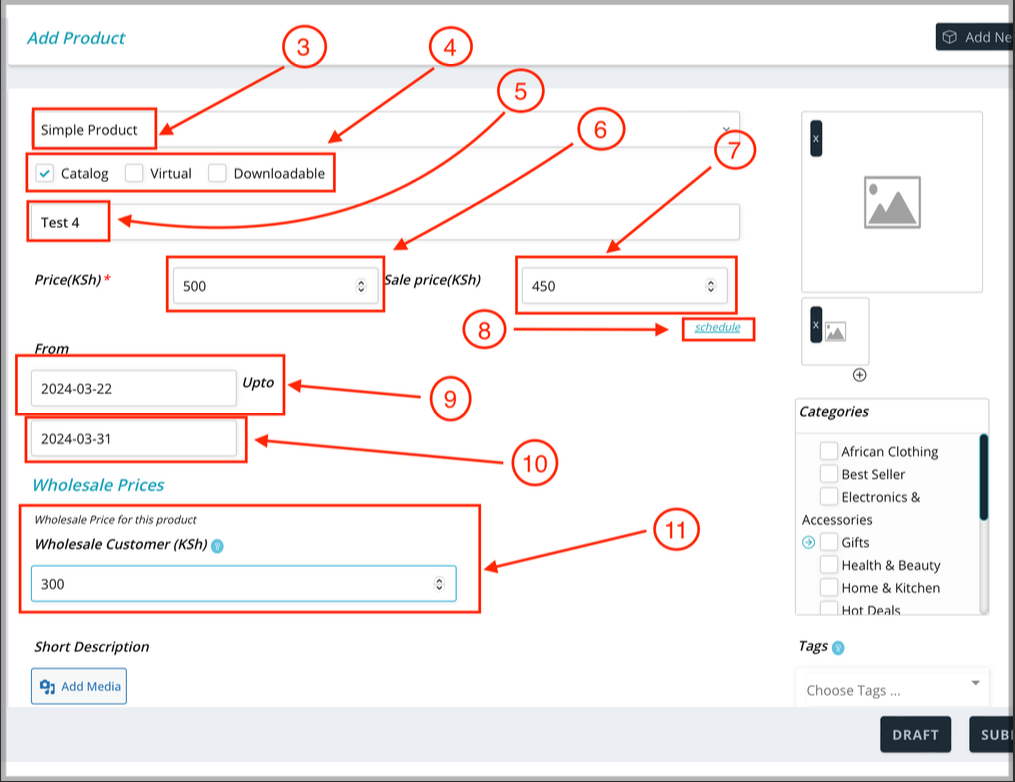Screen dimensions: 1015x782
Task: Click the From date field 2024-03-22
Action: [133, 389]
